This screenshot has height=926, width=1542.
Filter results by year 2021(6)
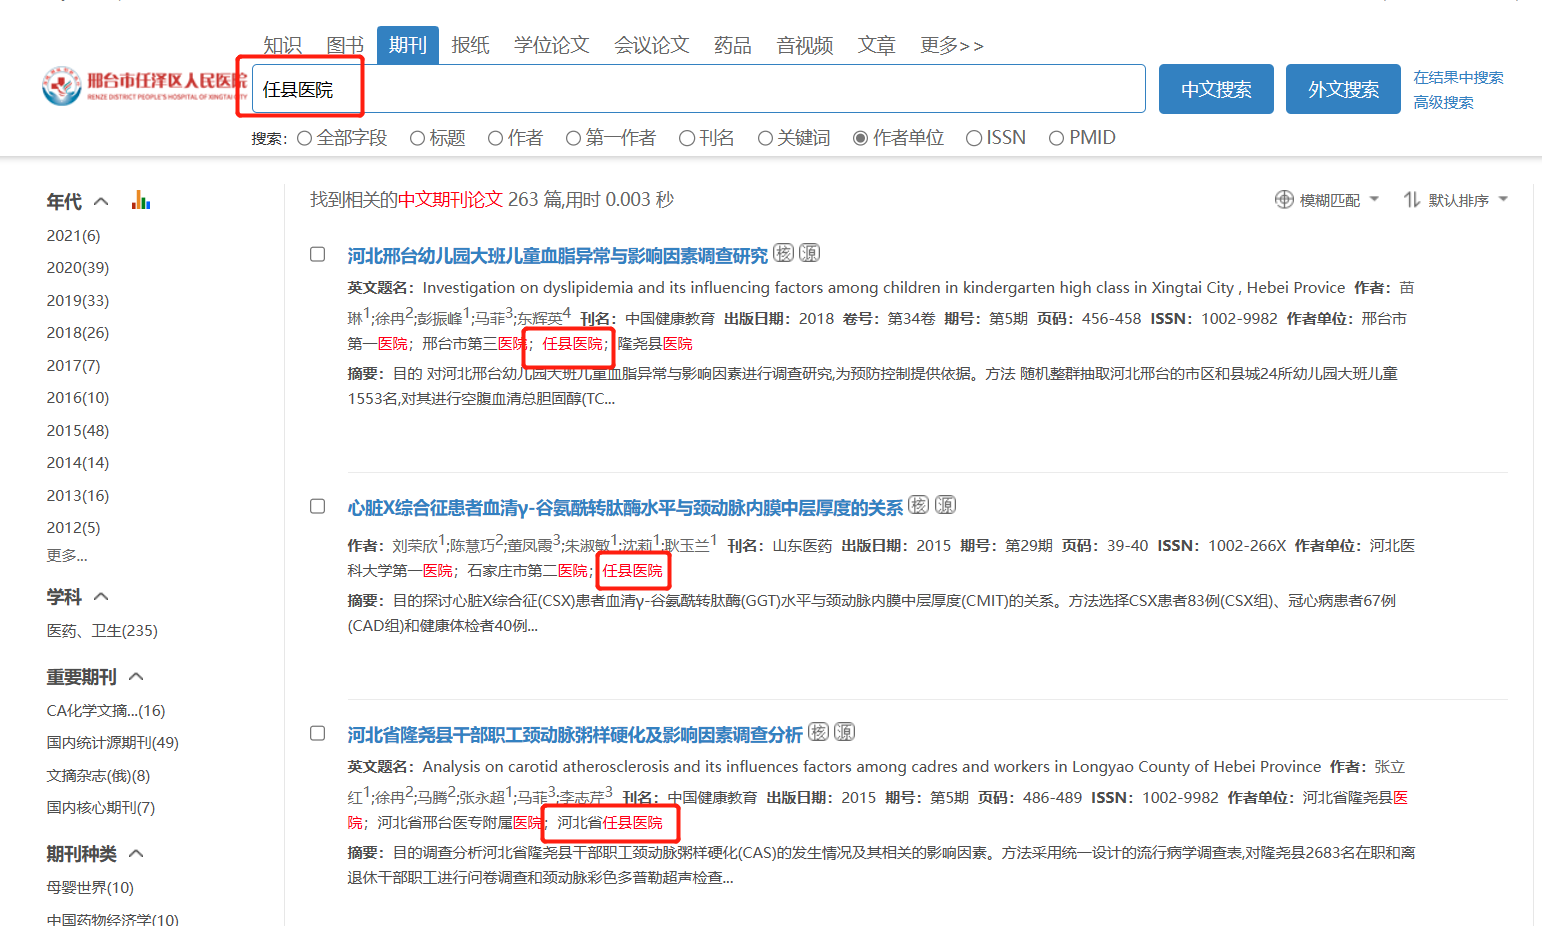pos(73,235)
